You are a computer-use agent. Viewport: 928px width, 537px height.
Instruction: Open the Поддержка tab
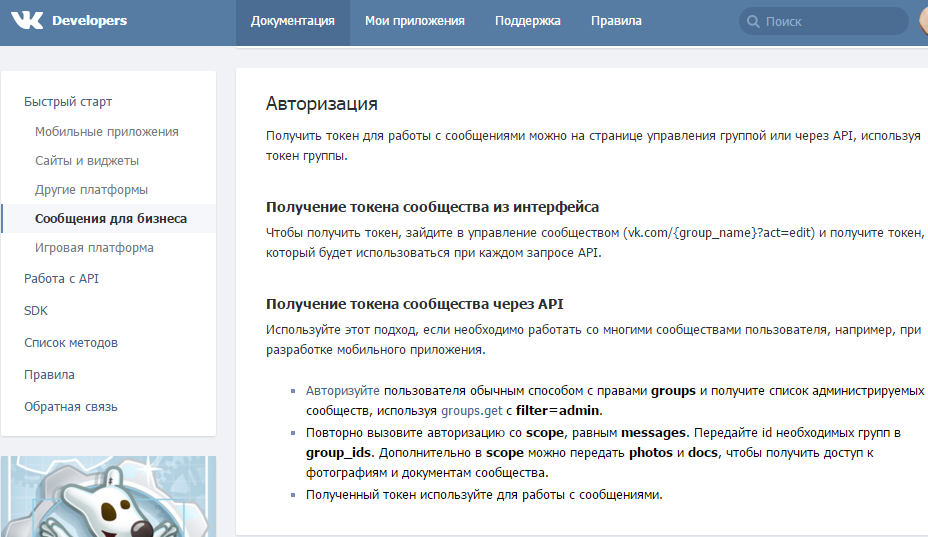click(x=528, y=21)
